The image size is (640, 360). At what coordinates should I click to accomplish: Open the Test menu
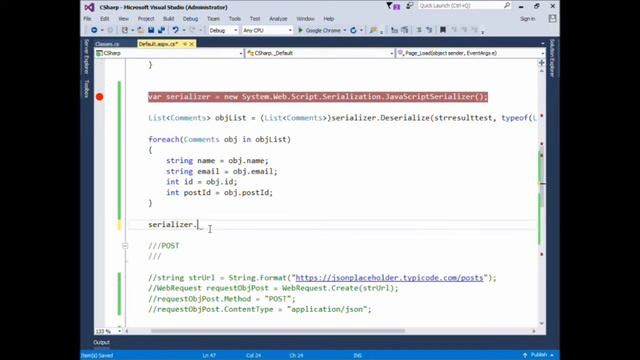(x=255, y=19)
